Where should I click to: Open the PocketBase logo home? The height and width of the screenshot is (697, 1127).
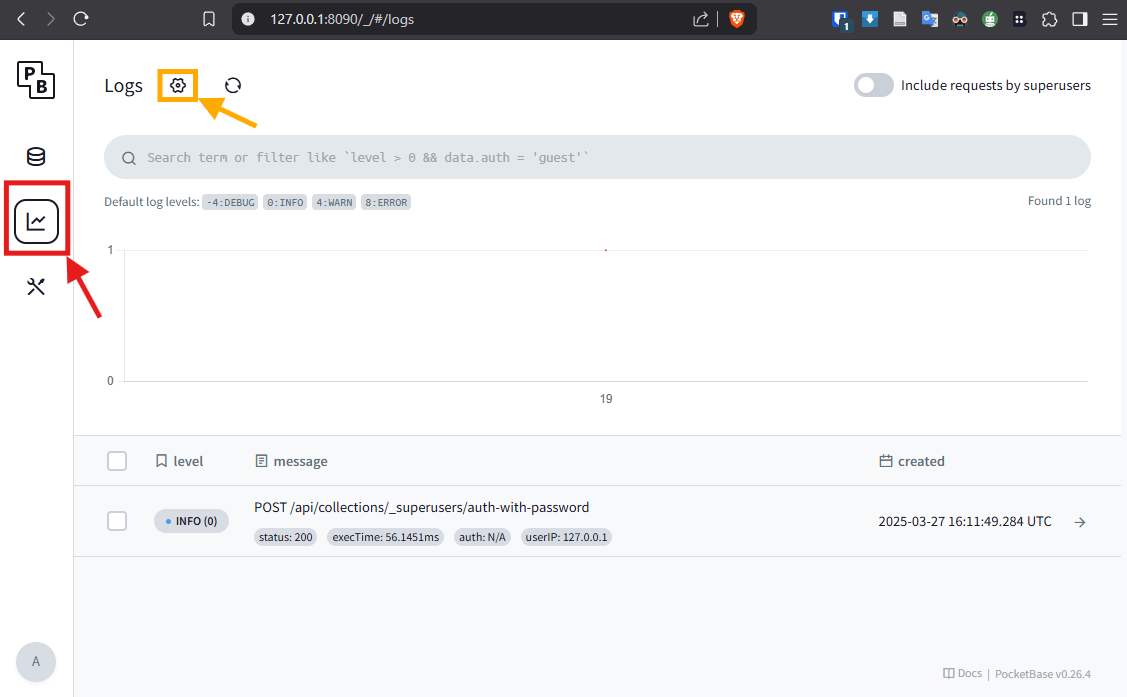[36, 80]
